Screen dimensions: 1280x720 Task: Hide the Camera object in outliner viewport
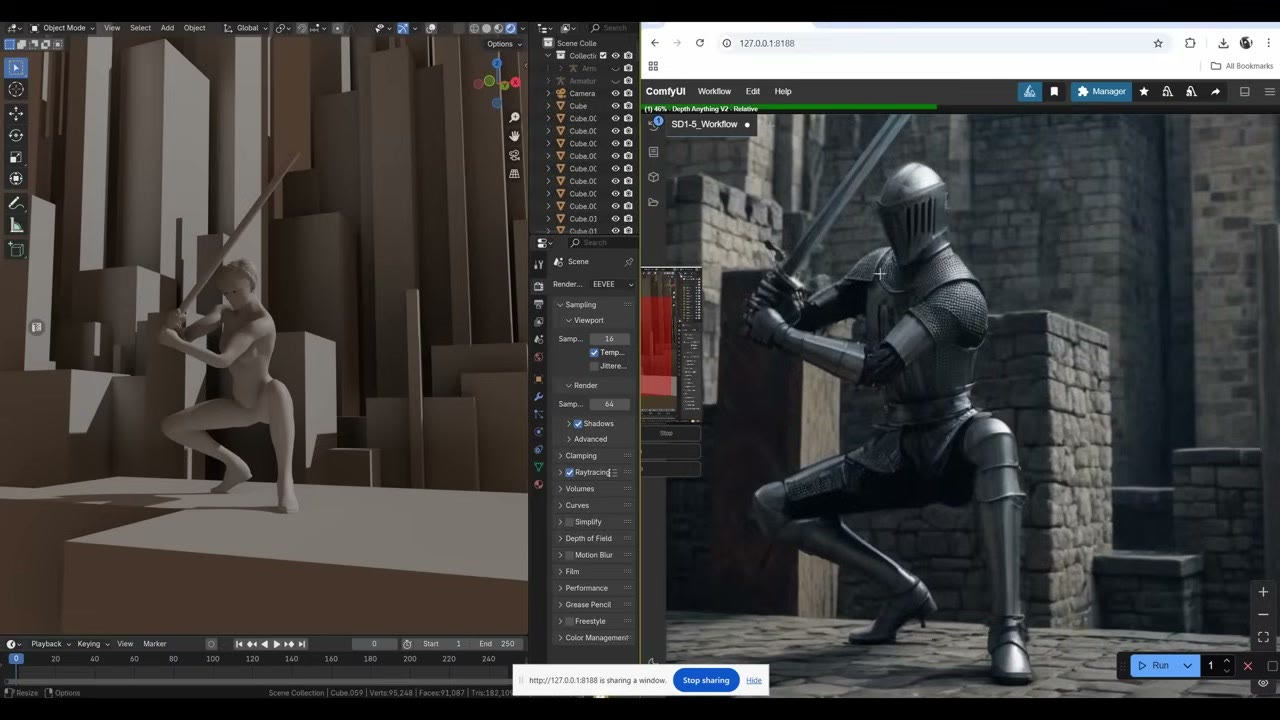tap(615, 93)
